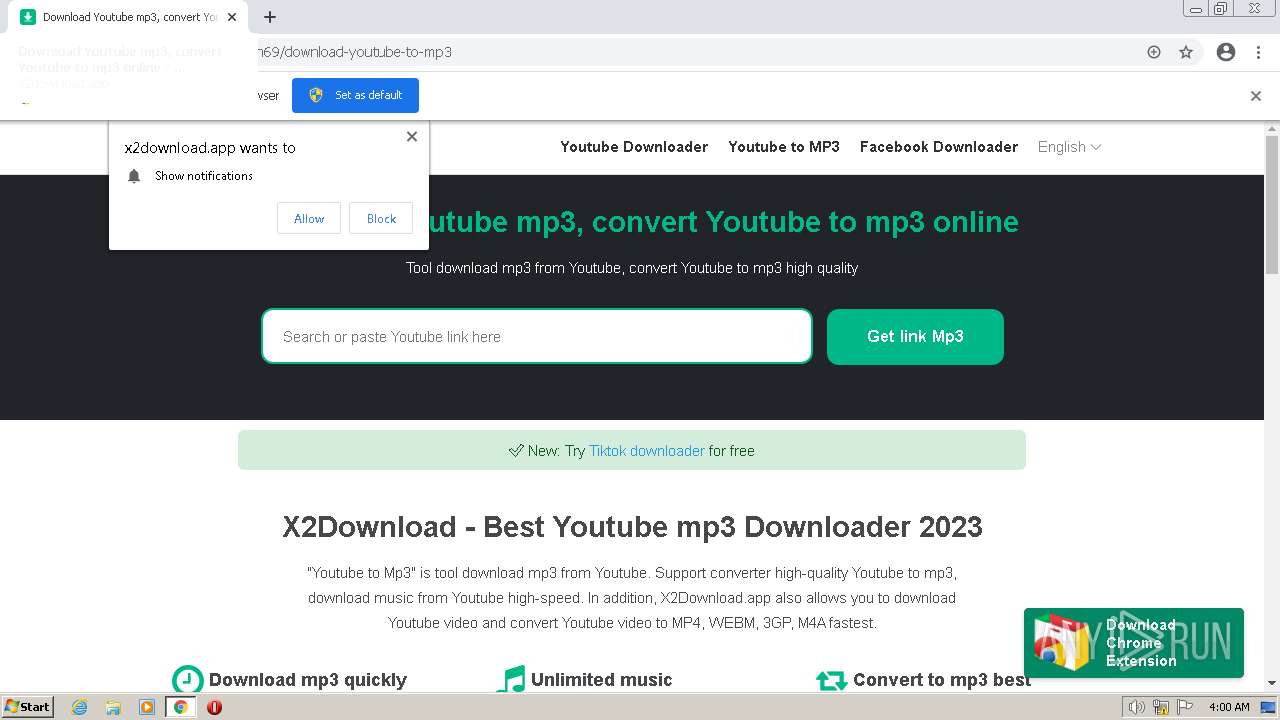Open the Facebook Downloader menu item
The image size is (1280, 720).
coord(939,147)
